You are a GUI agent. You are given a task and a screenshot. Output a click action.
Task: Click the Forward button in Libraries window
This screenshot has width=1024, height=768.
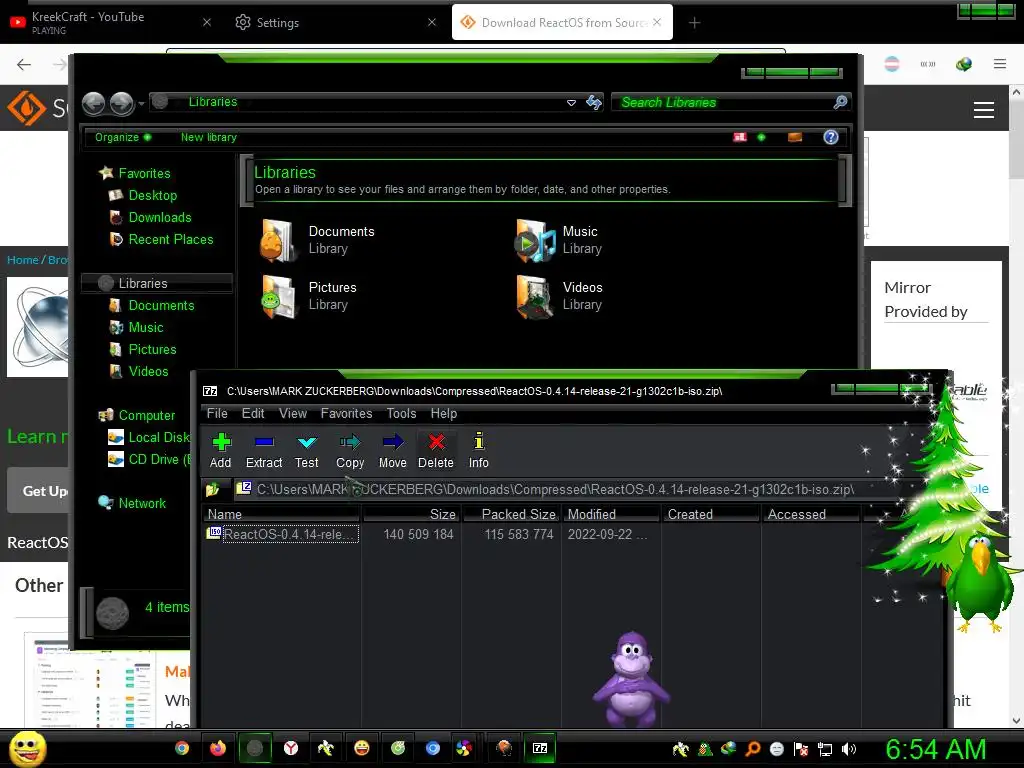(121, 103)
